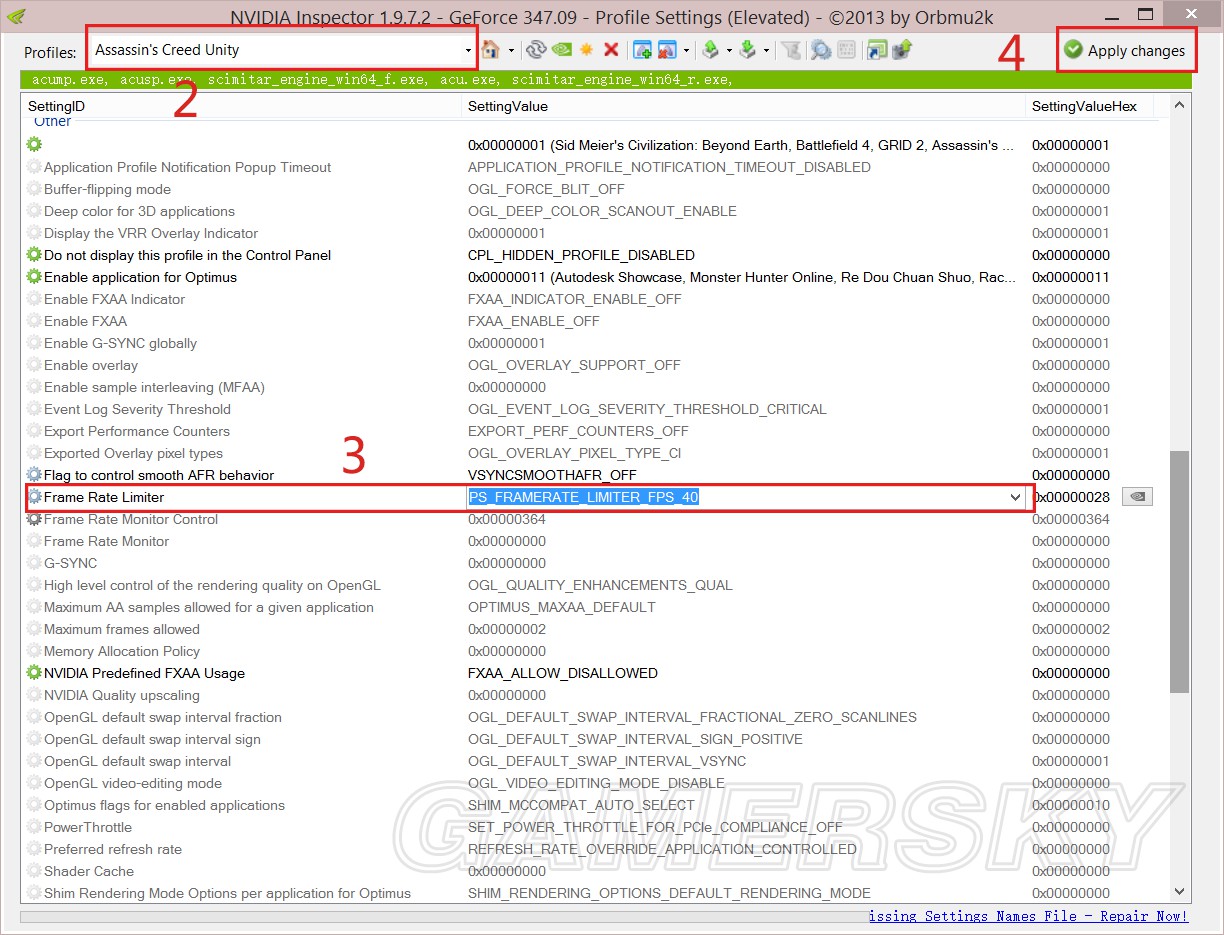Click the scrollbar down arrow
Screen dimensions: 1224x935
tap(1179, 891)
